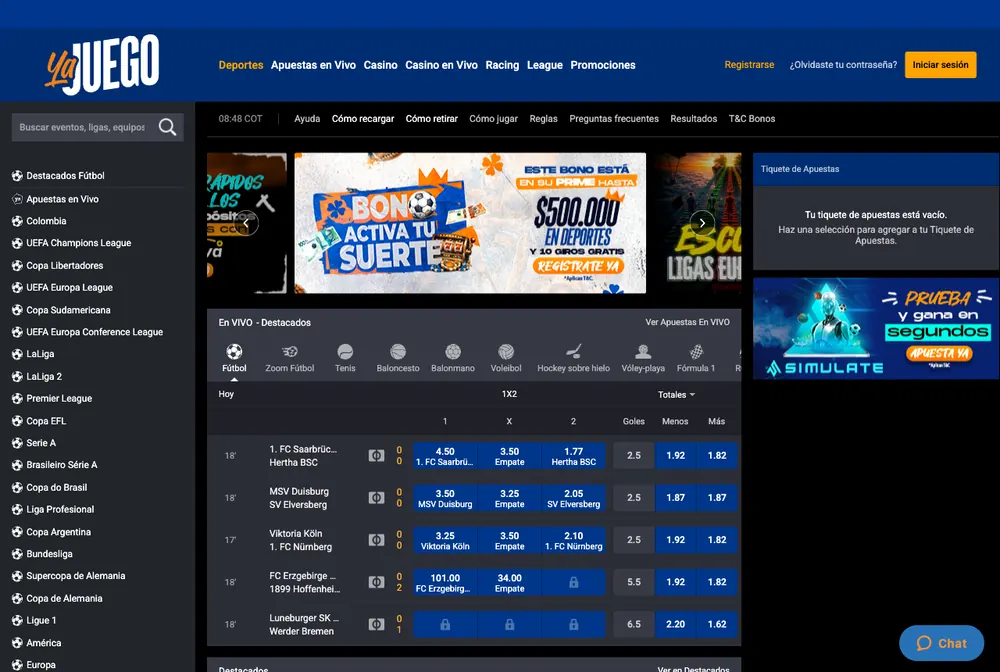Image resolution: width=1000 pixels, height=672 pixels.
Task: Expand the Totales market dropdown
Action: tap(676, 395)
